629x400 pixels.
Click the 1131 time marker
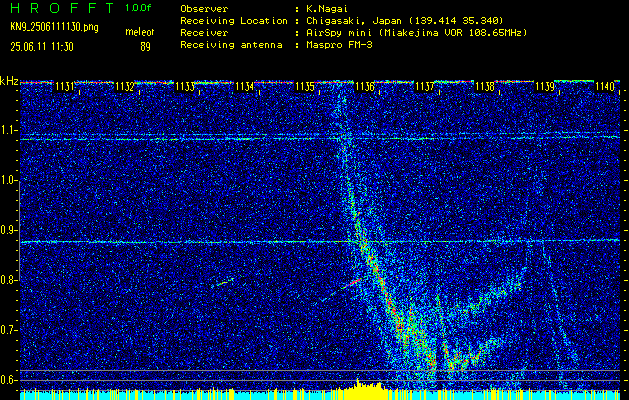[x=64, y=87]
